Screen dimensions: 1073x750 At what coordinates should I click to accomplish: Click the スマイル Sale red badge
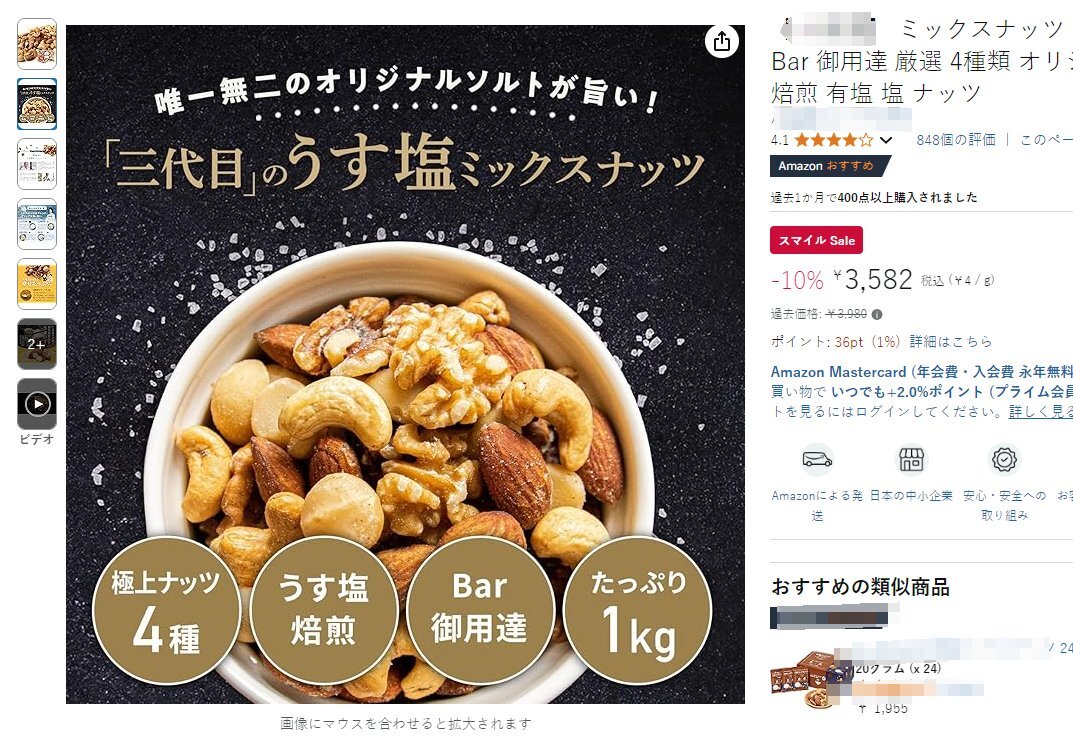click(816, 240)
